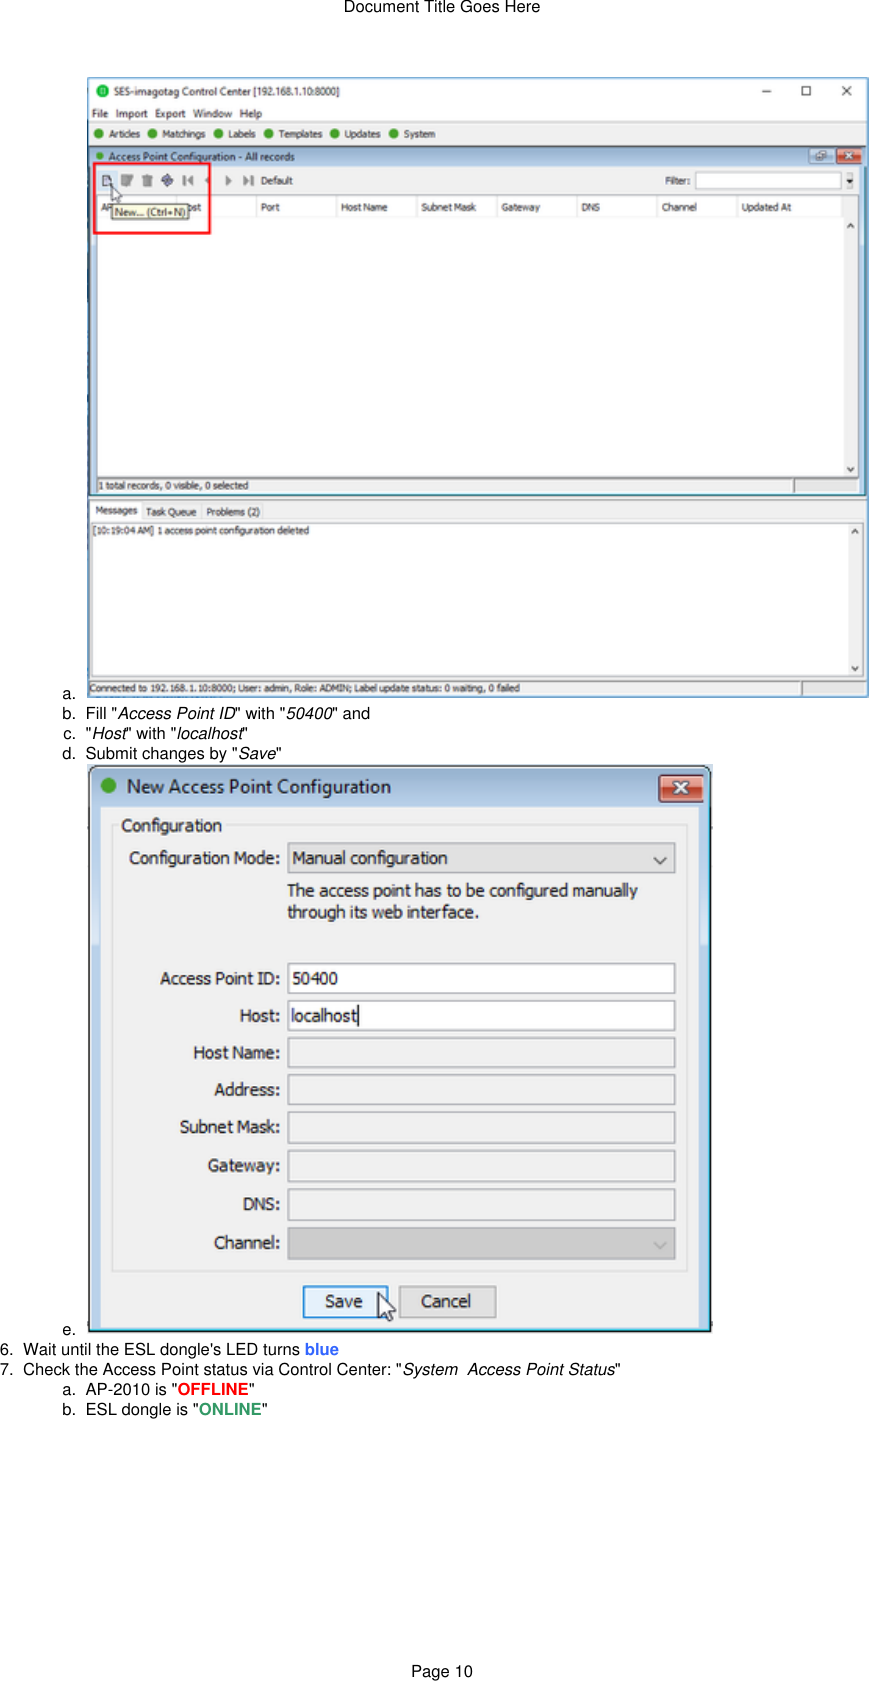Click the DNS input field in the dialog
The height and width of the screenshot is (1681, 869).
[481, 1204]
